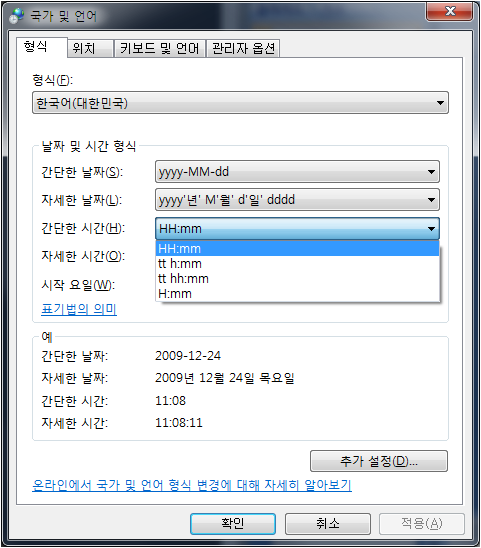
Task: Confirm with the 확인 button
Action: pos(233,524)
